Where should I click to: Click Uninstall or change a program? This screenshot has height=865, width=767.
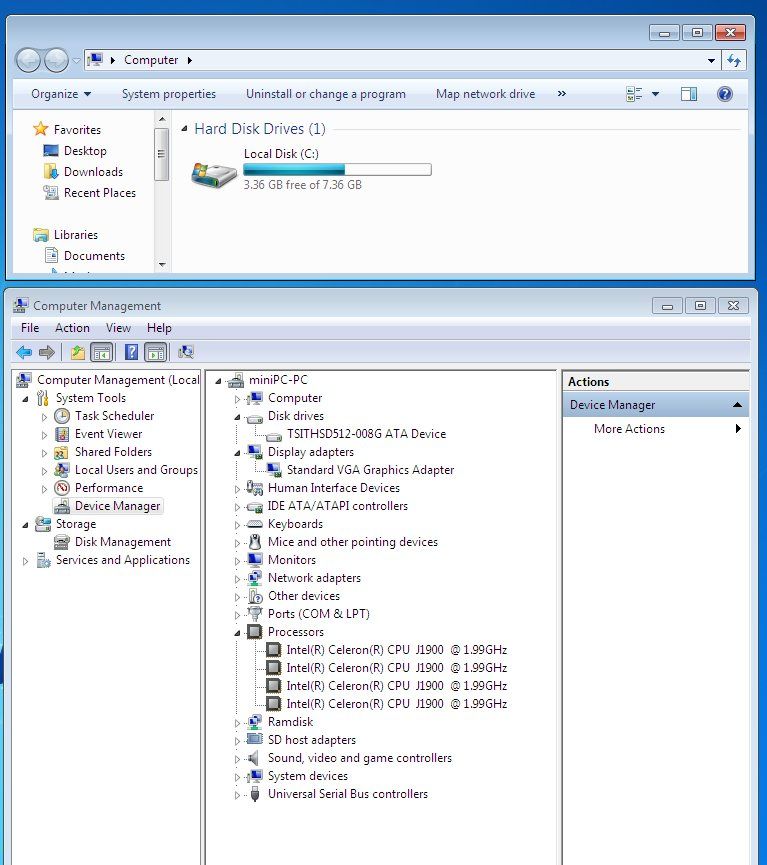tap(326, 94)
